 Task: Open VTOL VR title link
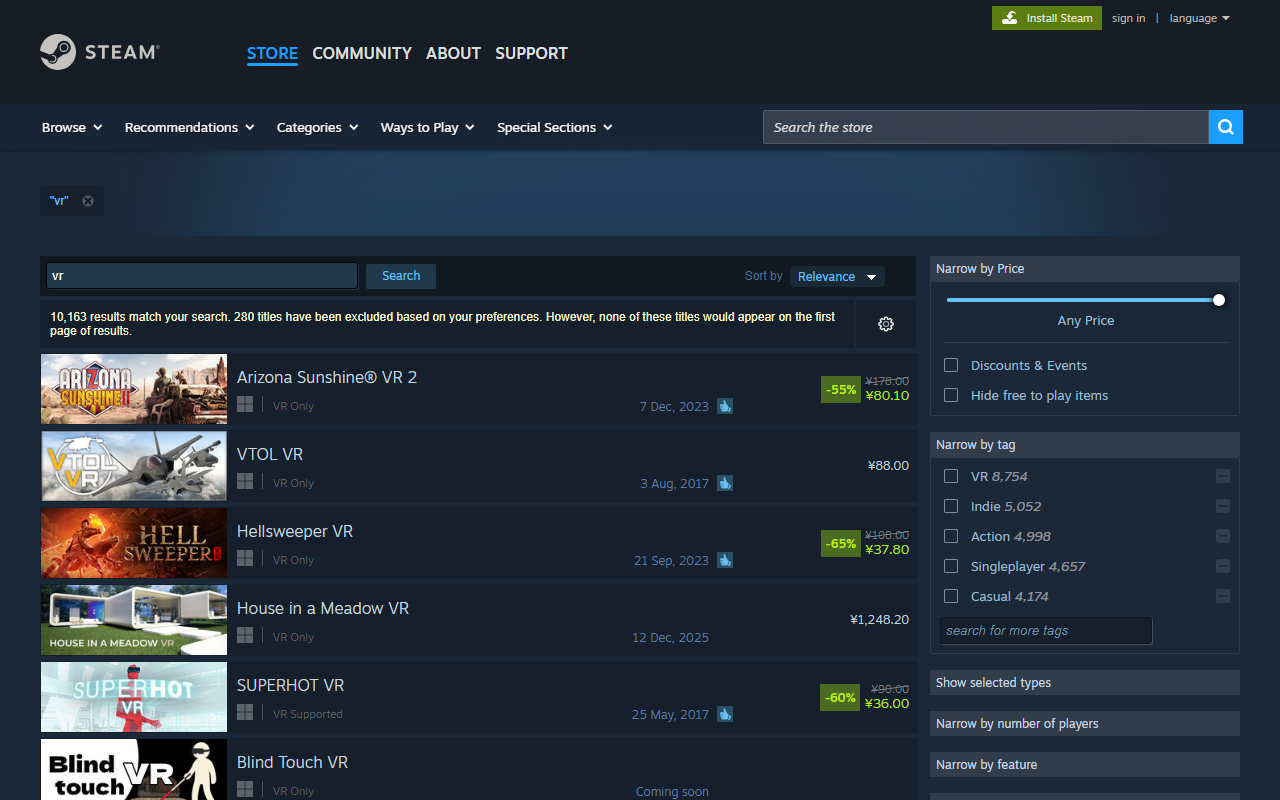click(x=270, y=454)
